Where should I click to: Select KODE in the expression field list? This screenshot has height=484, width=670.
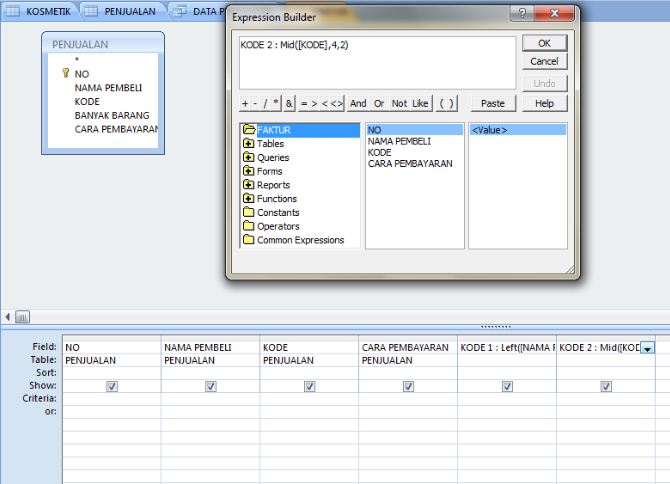coord(379,153)
